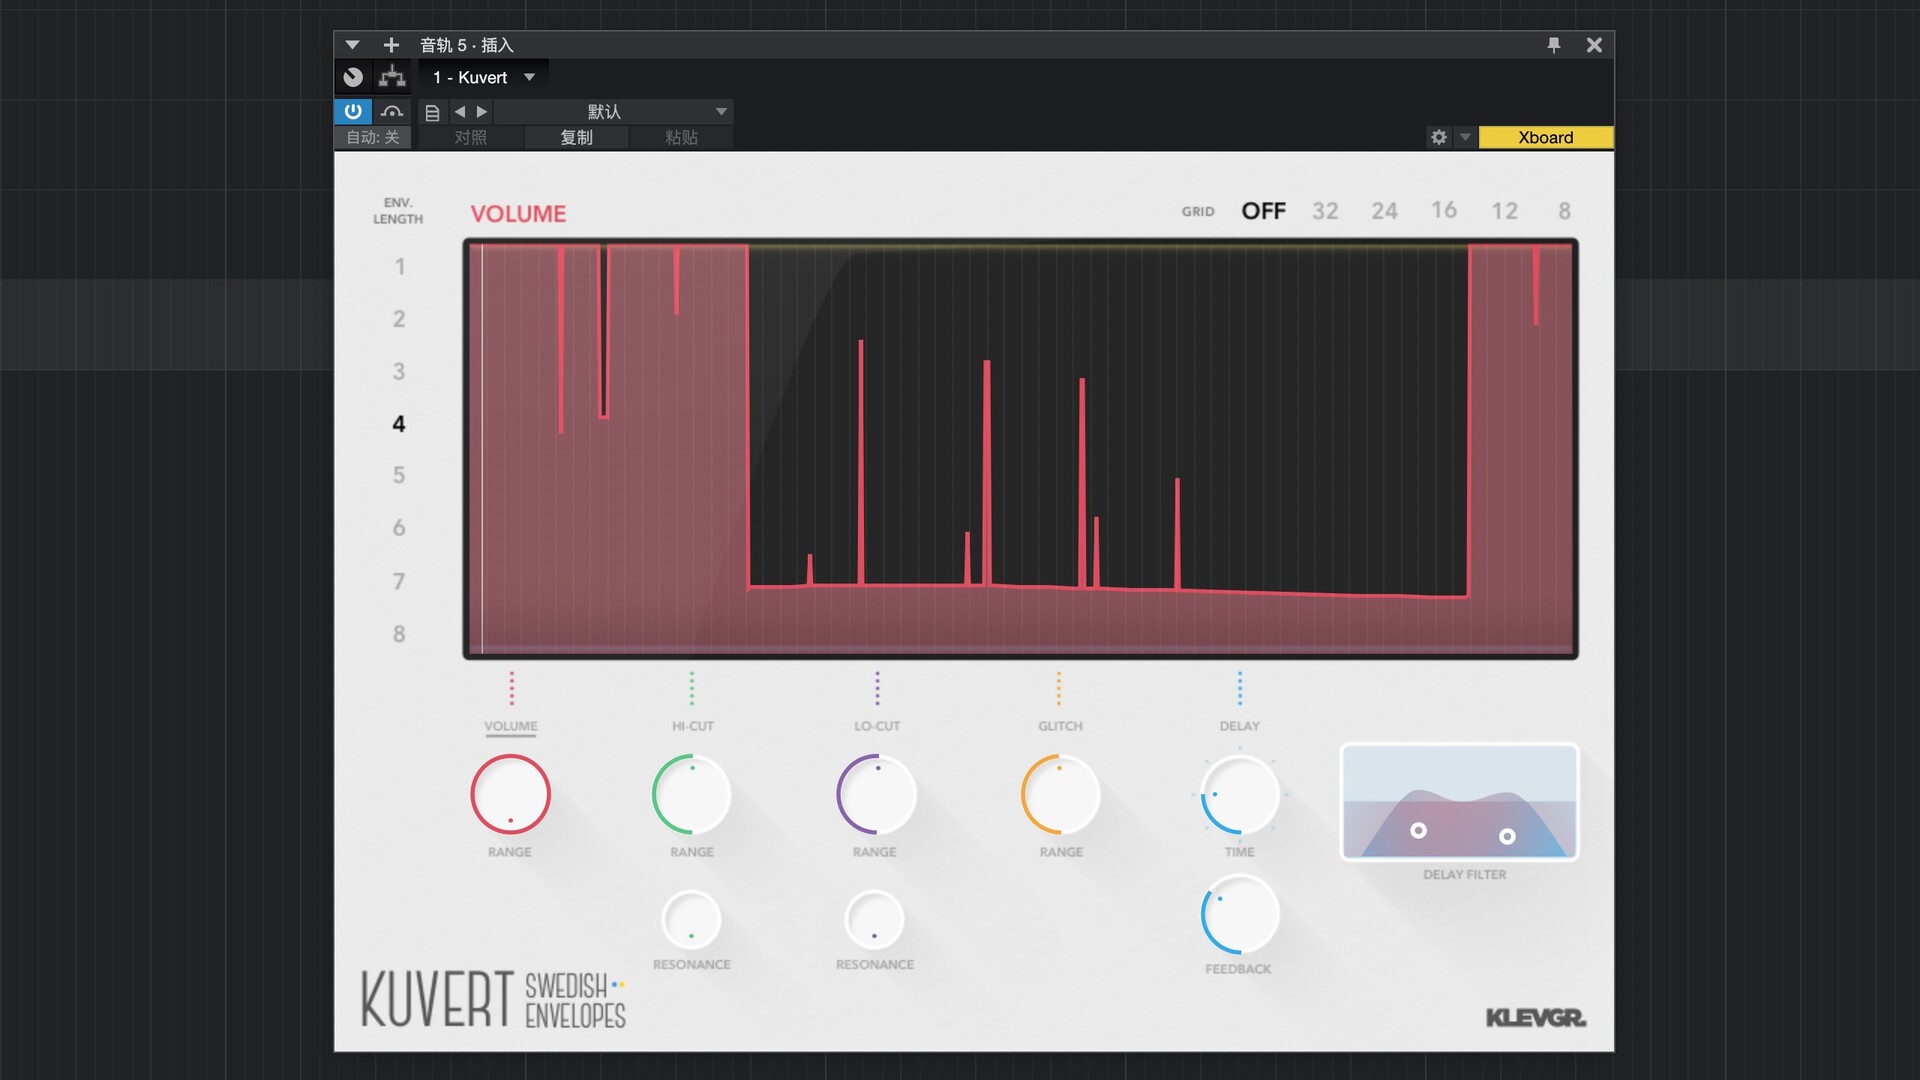
Task: Open plugin settings gear icon
Action: (1439, 137)
